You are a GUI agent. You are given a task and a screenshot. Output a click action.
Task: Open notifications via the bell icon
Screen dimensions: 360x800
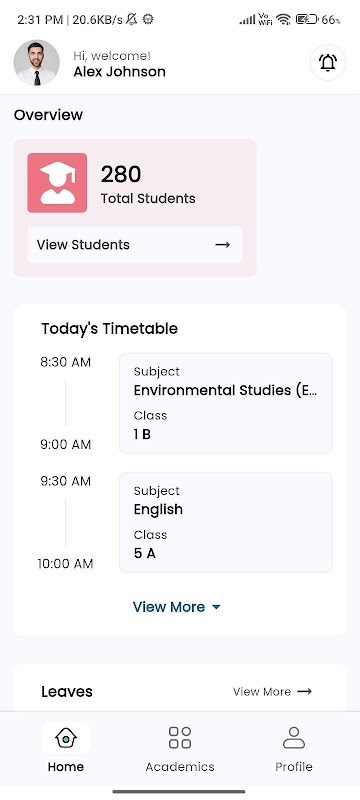327,63
